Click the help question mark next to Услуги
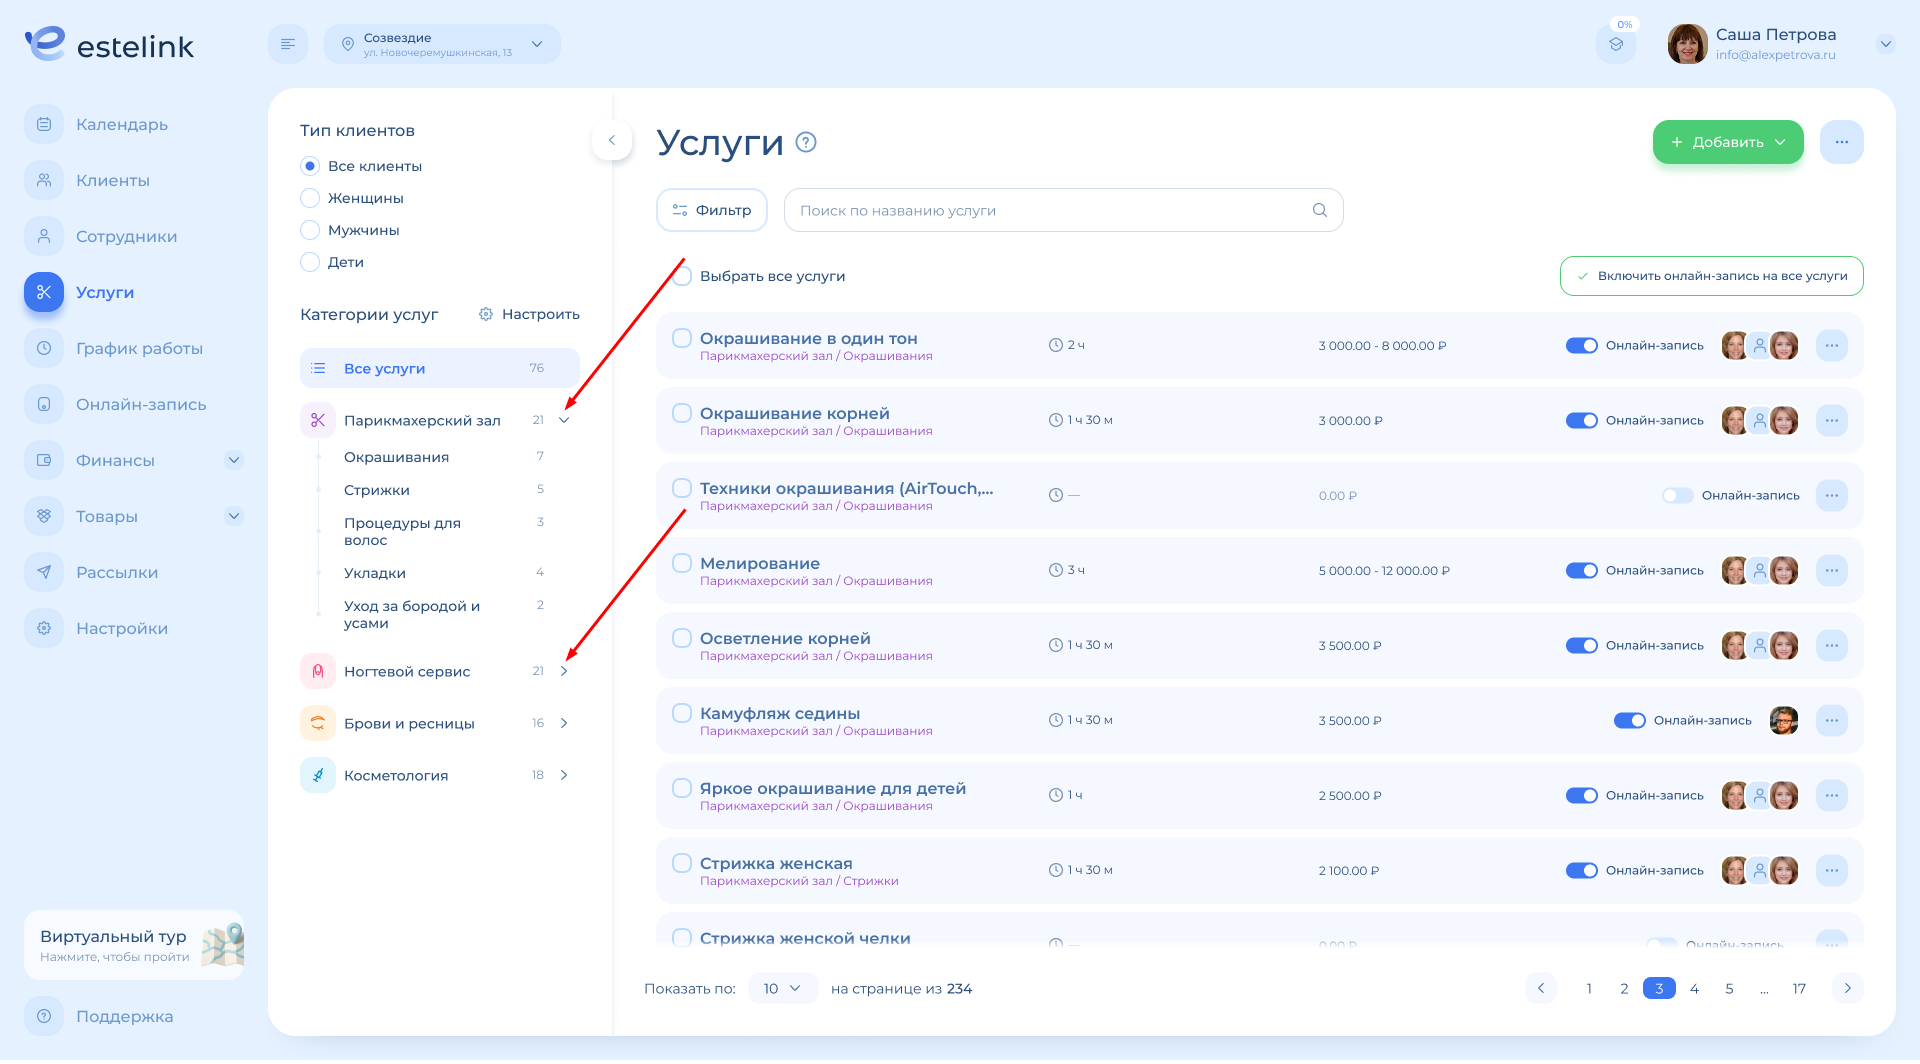 pyautogui.click(x=806, y=142)
